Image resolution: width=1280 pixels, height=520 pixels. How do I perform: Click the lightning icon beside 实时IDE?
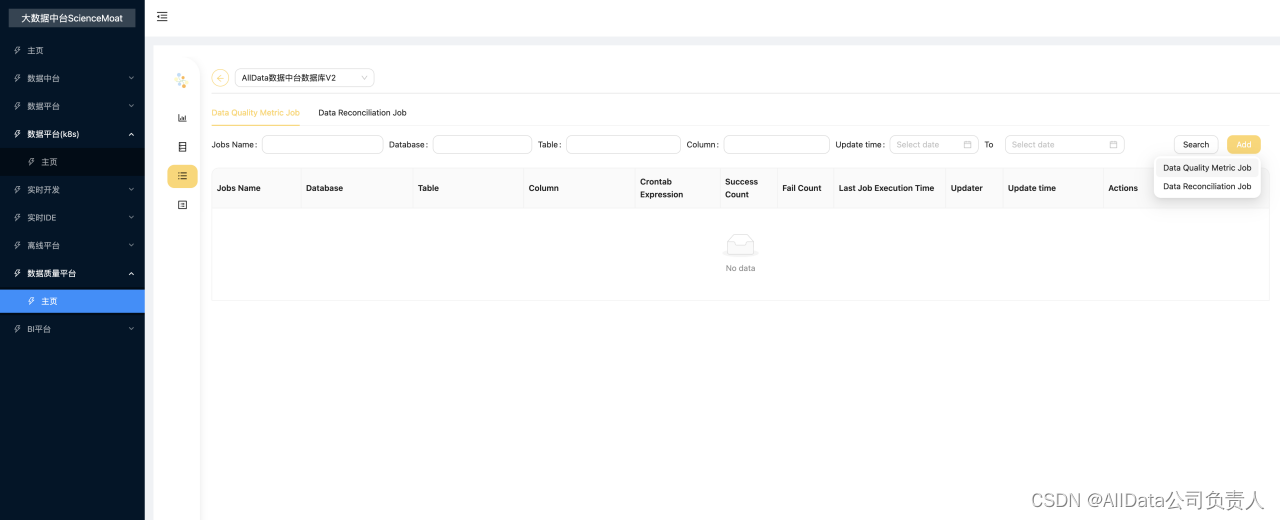pos(17,217)
